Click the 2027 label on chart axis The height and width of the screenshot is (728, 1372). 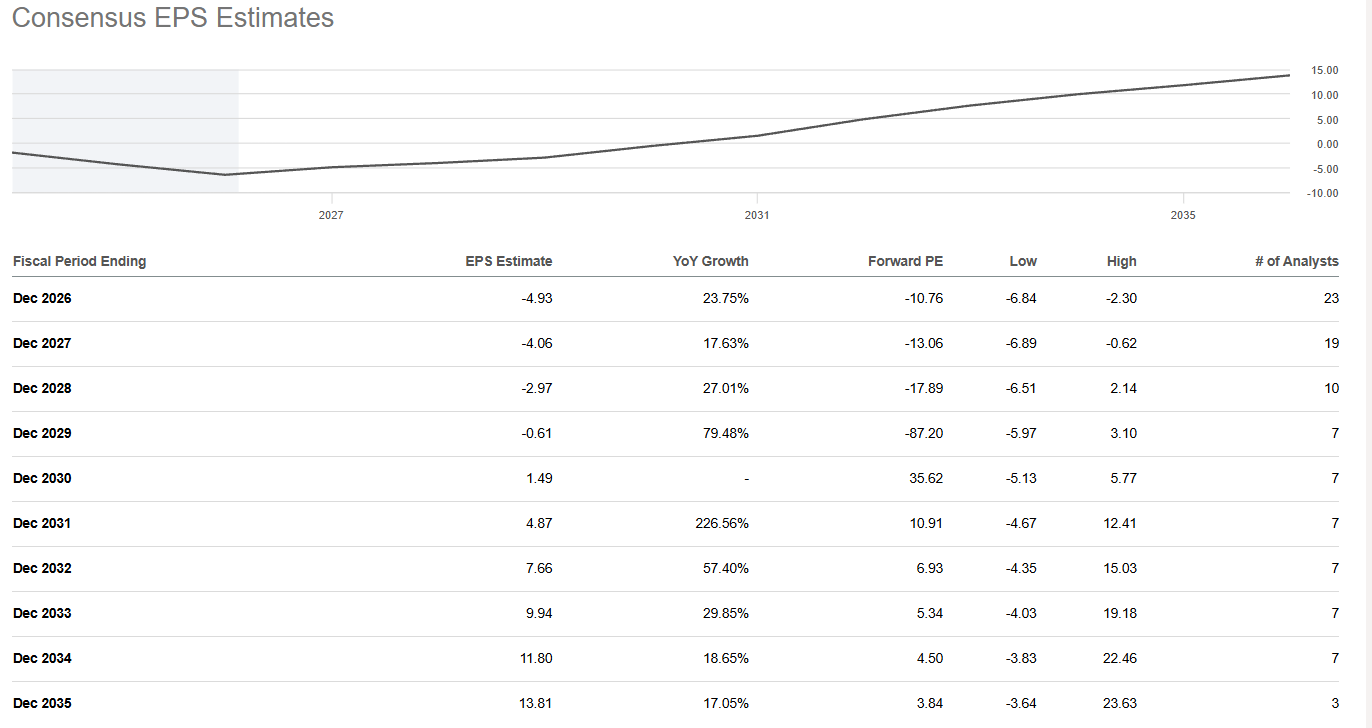click(x=331, y=215)
